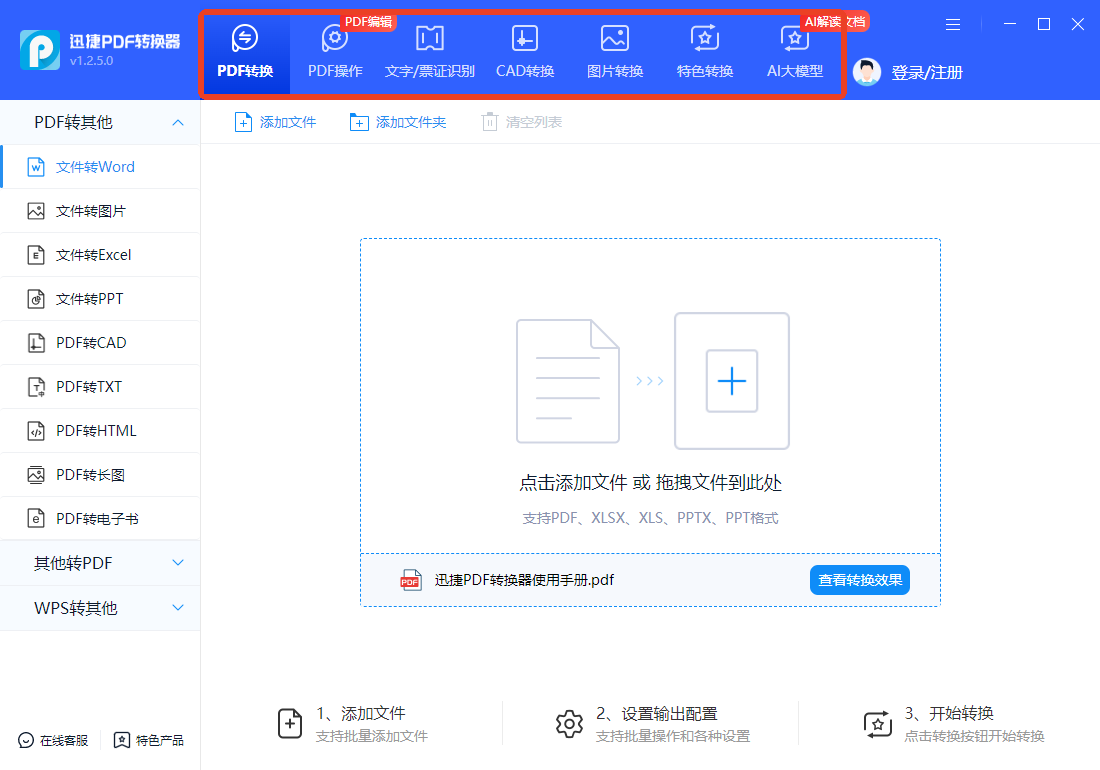Click 迅捷PDF转换器使用手册.pdf file name
Viewport: 1100px width, 770px height.
coord(524,580)
